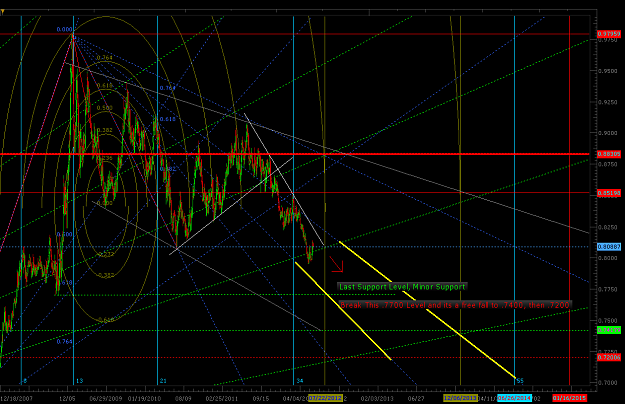This screenshot has width=625, height=404.
Task: Click the cyan 06/26/2014 date tag
Action: click(514, 398)
